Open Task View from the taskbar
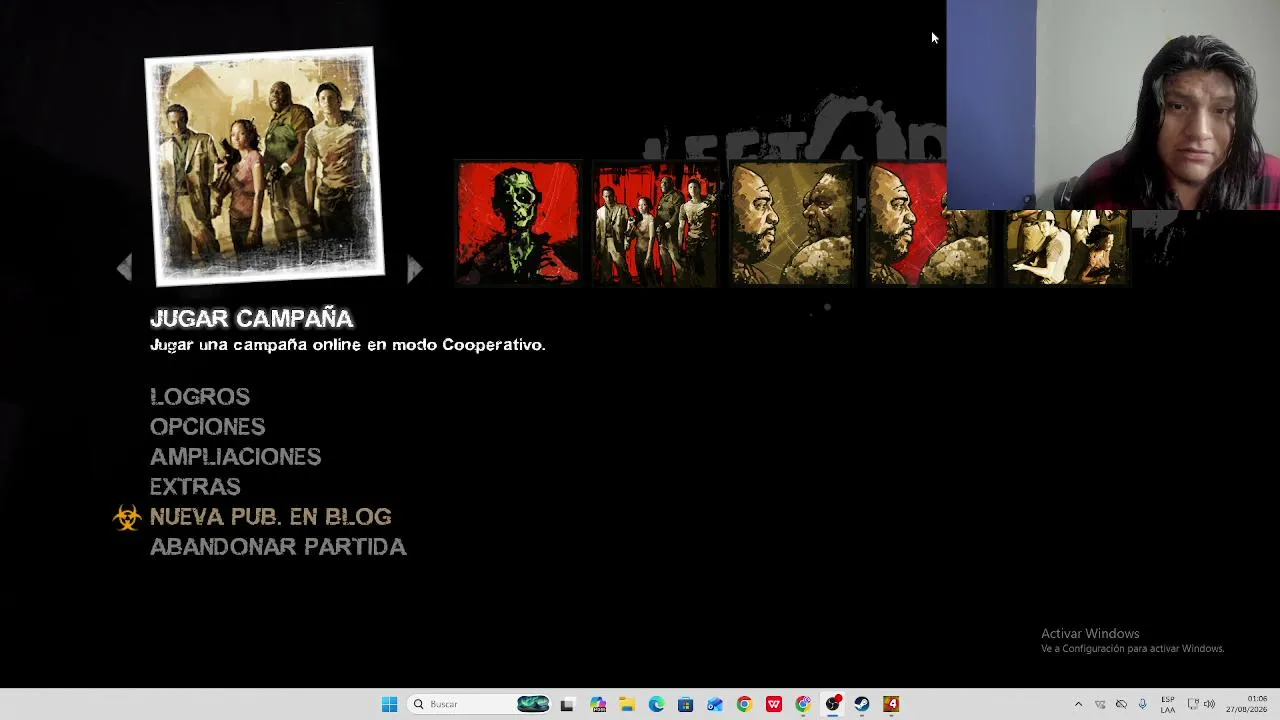 pyautogui.click(x=567, y=704)
